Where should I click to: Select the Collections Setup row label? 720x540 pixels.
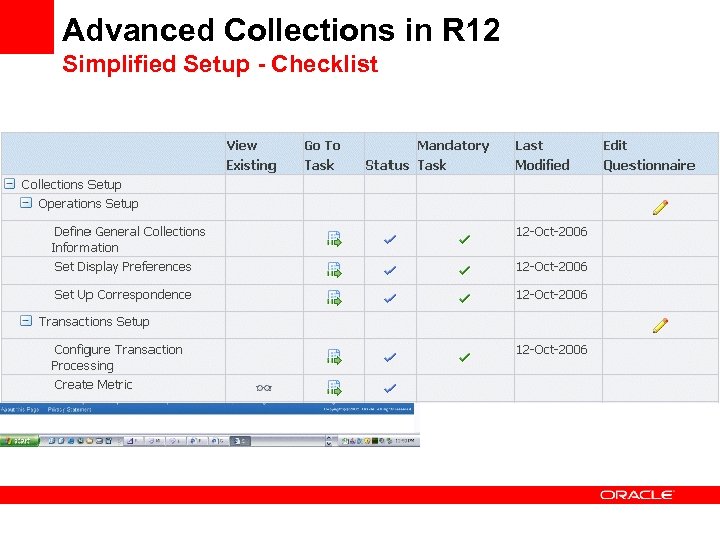click(71, 185)
